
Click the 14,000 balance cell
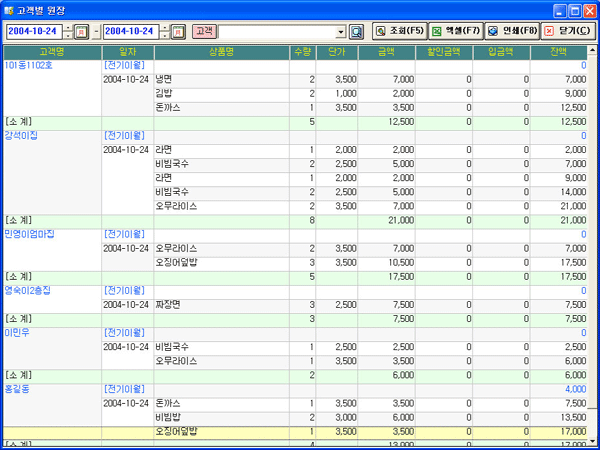click(559, 192)
